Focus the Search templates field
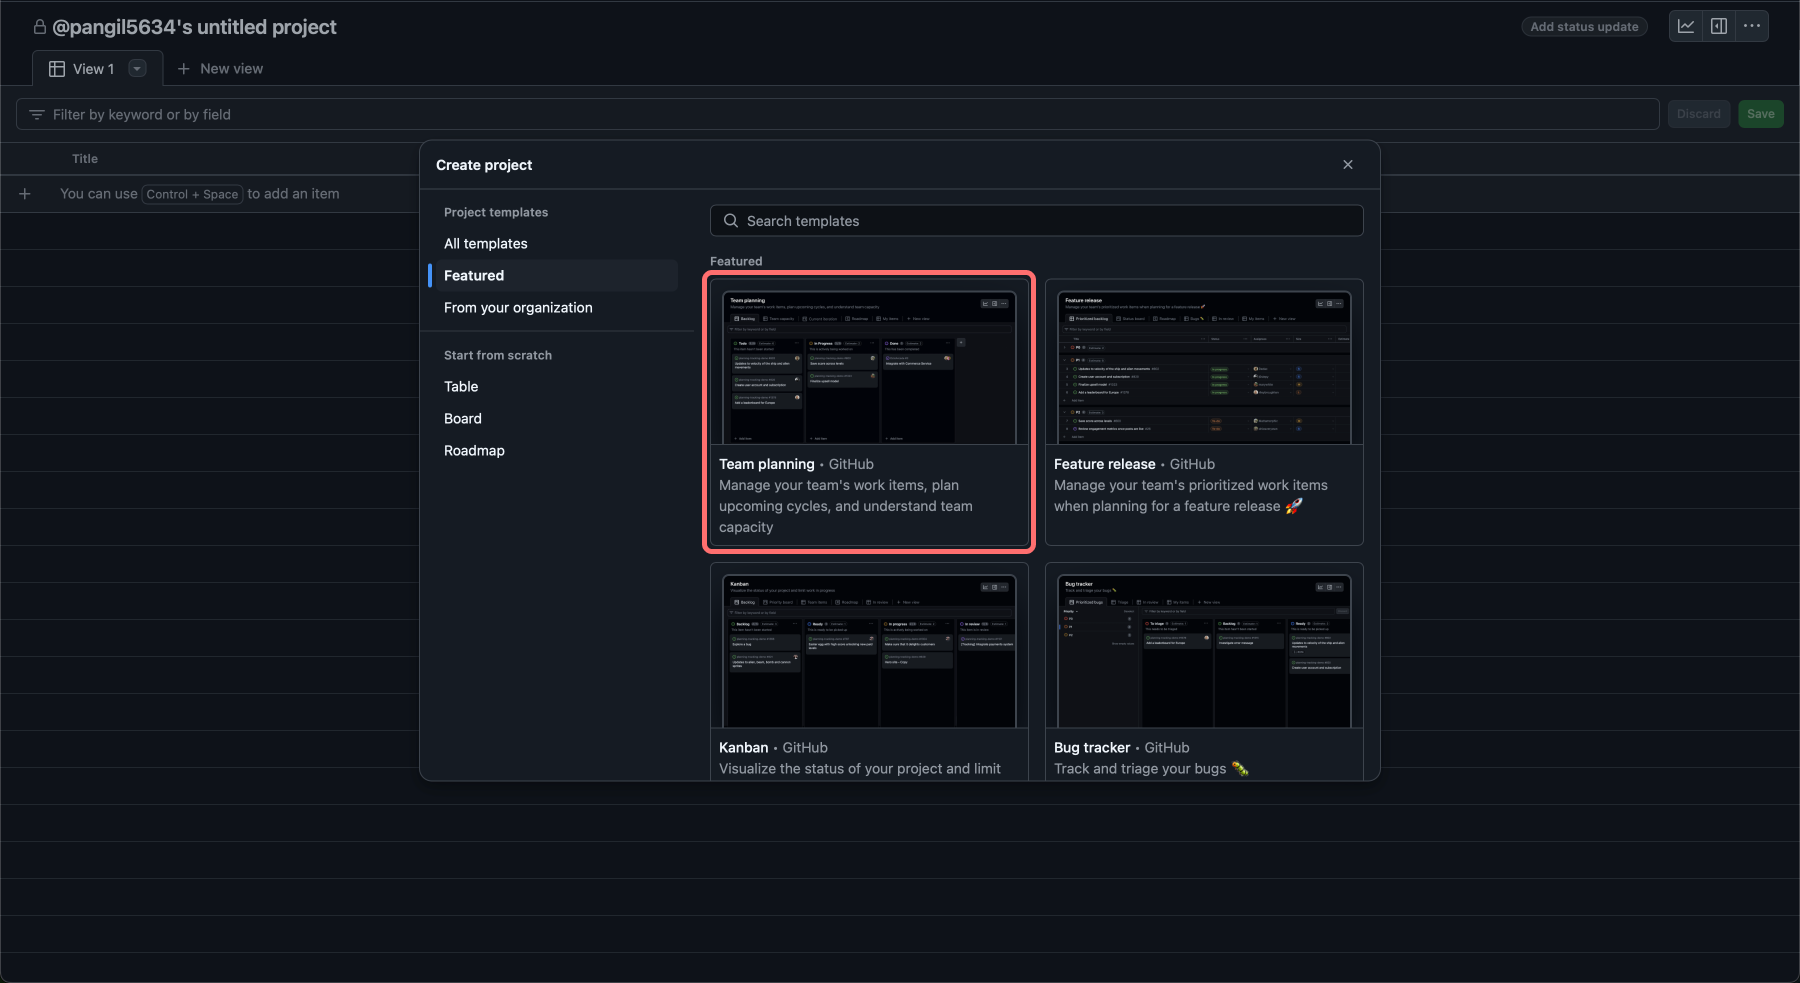 tap(1037, 221)
